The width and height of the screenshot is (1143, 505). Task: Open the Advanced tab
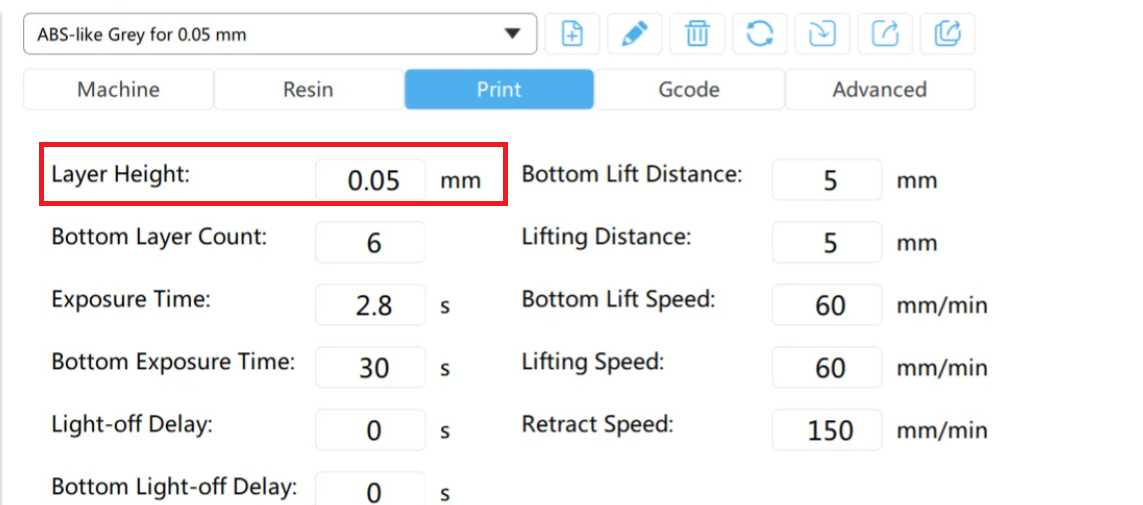point(880,90)
